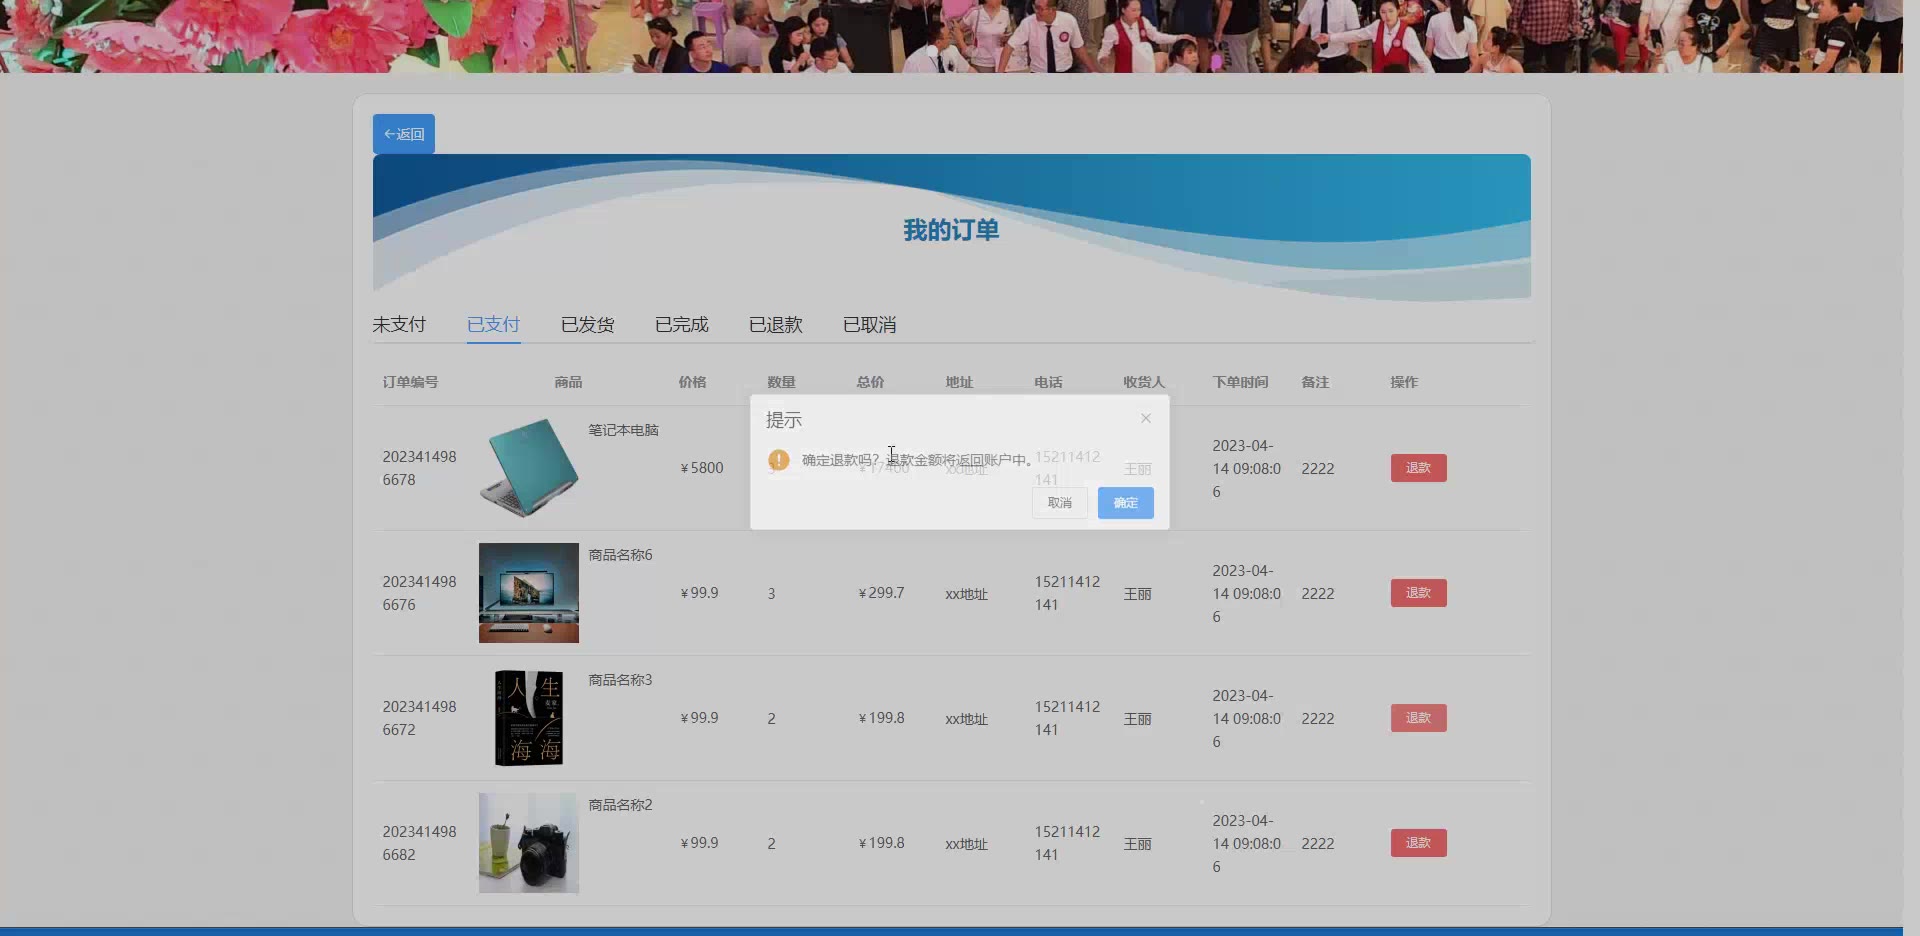Click order number 2023414986682
This screenshot has width=1920, height=936.
[x=419, y=843]
